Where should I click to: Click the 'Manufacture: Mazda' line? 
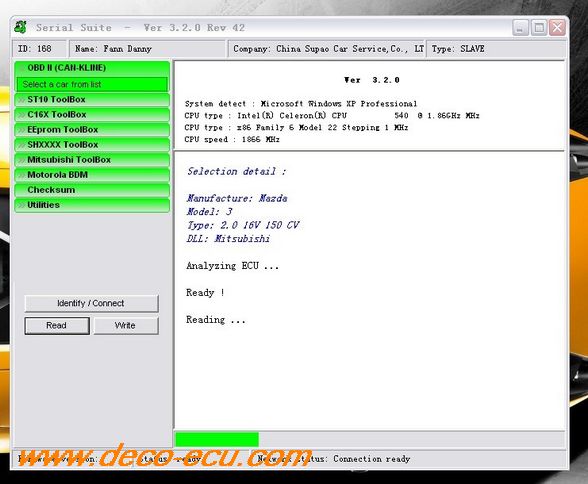[237, 198]
